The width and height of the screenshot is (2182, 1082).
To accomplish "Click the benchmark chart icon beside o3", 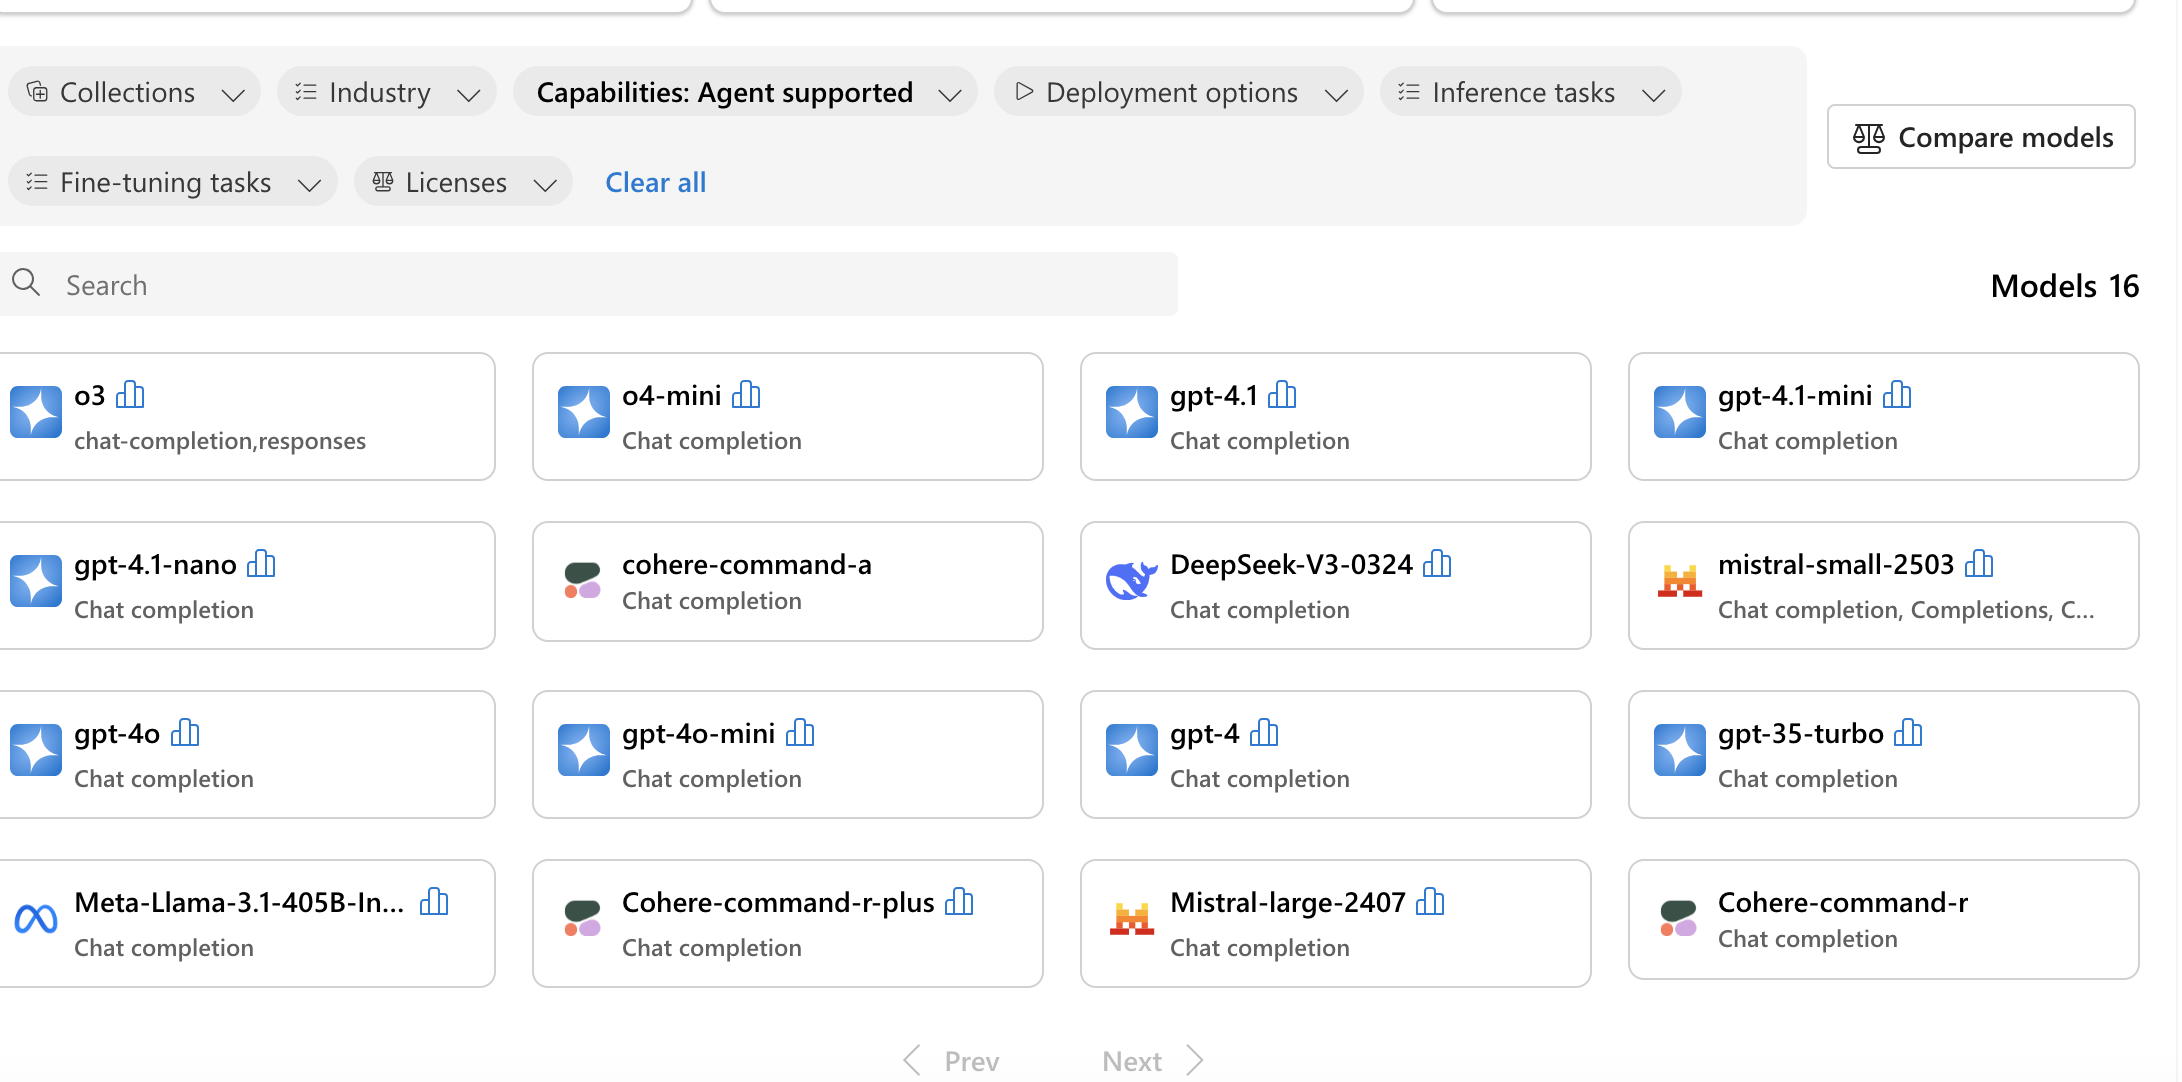I will point(130,395).
